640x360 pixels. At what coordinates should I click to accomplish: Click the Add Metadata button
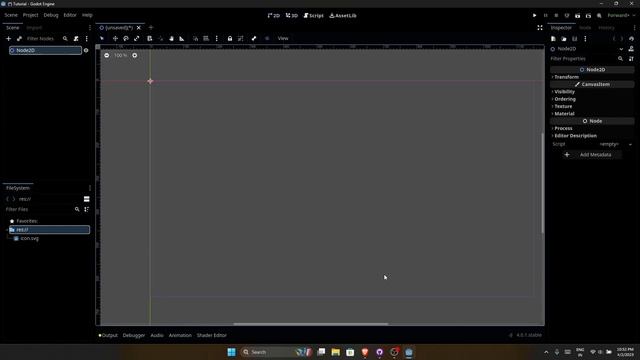[591, 155]
